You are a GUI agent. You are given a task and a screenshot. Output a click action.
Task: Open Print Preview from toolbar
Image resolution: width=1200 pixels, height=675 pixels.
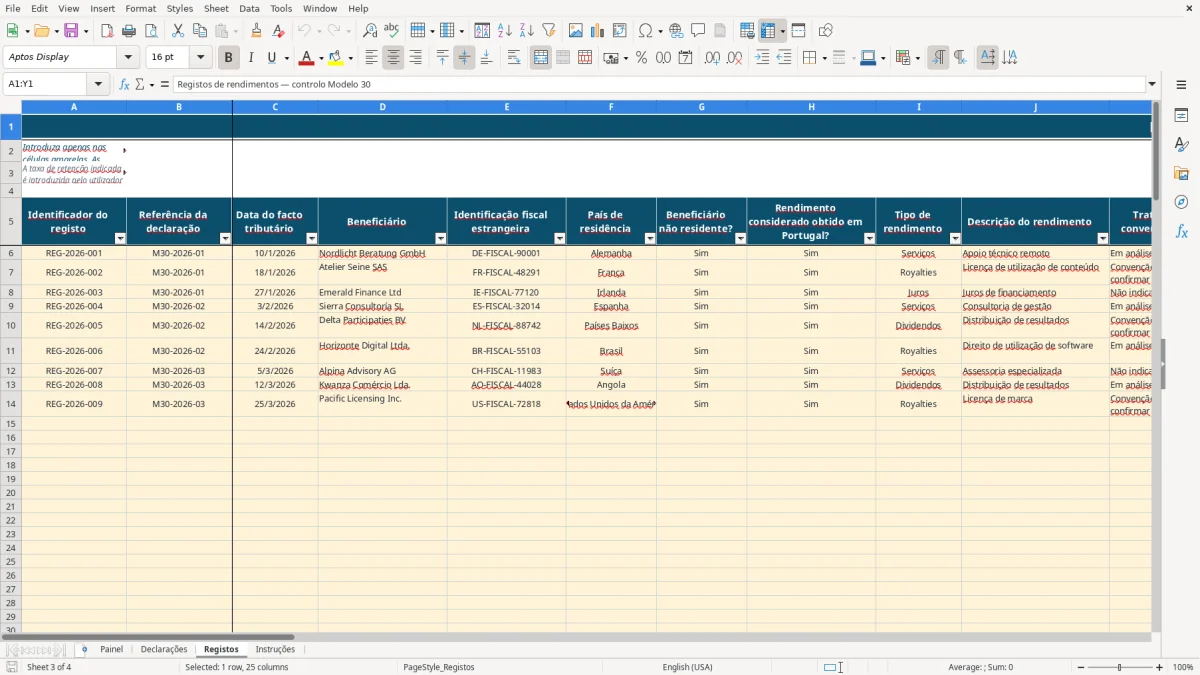pyautogui.click(x=151, y=31)
